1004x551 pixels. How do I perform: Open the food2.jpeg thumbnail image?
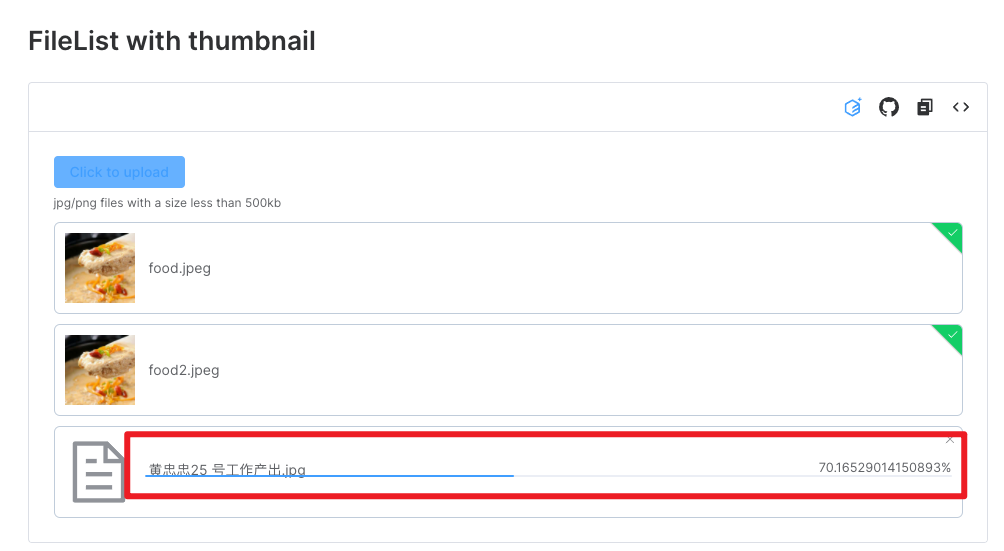[100, 370]
